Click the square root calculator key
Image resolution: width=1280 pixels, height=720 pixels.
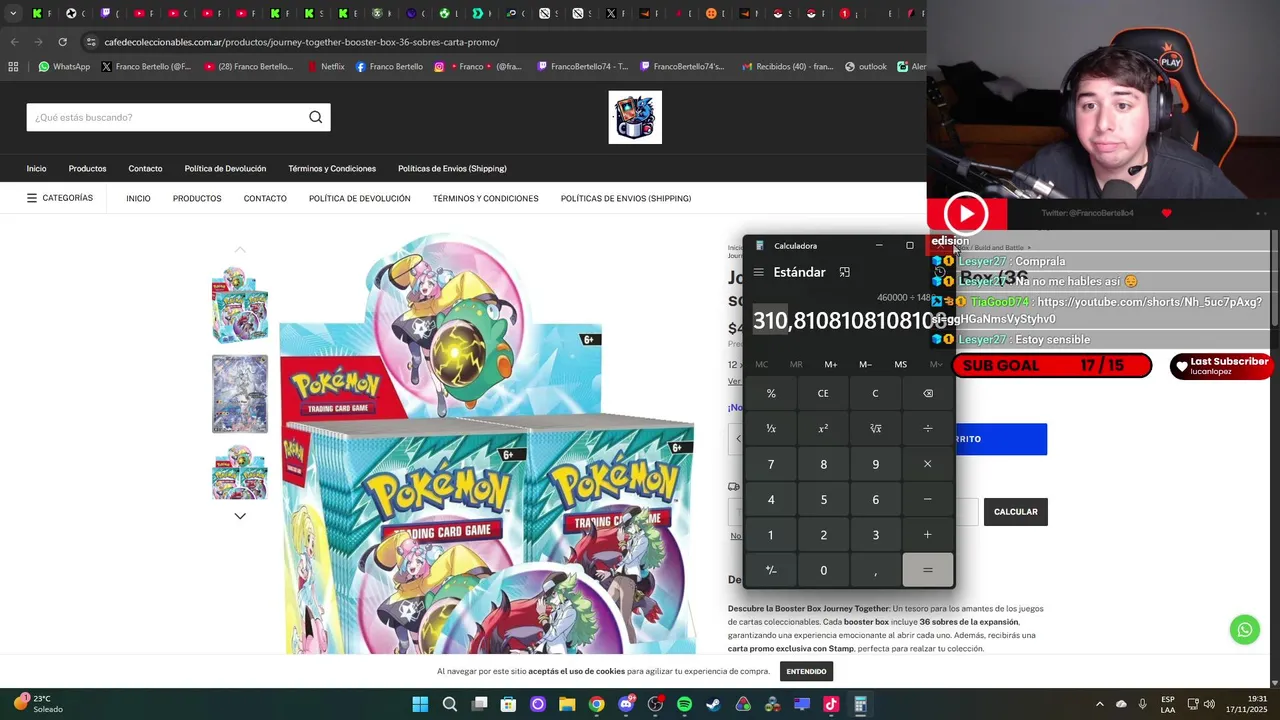tap(875, 428)
